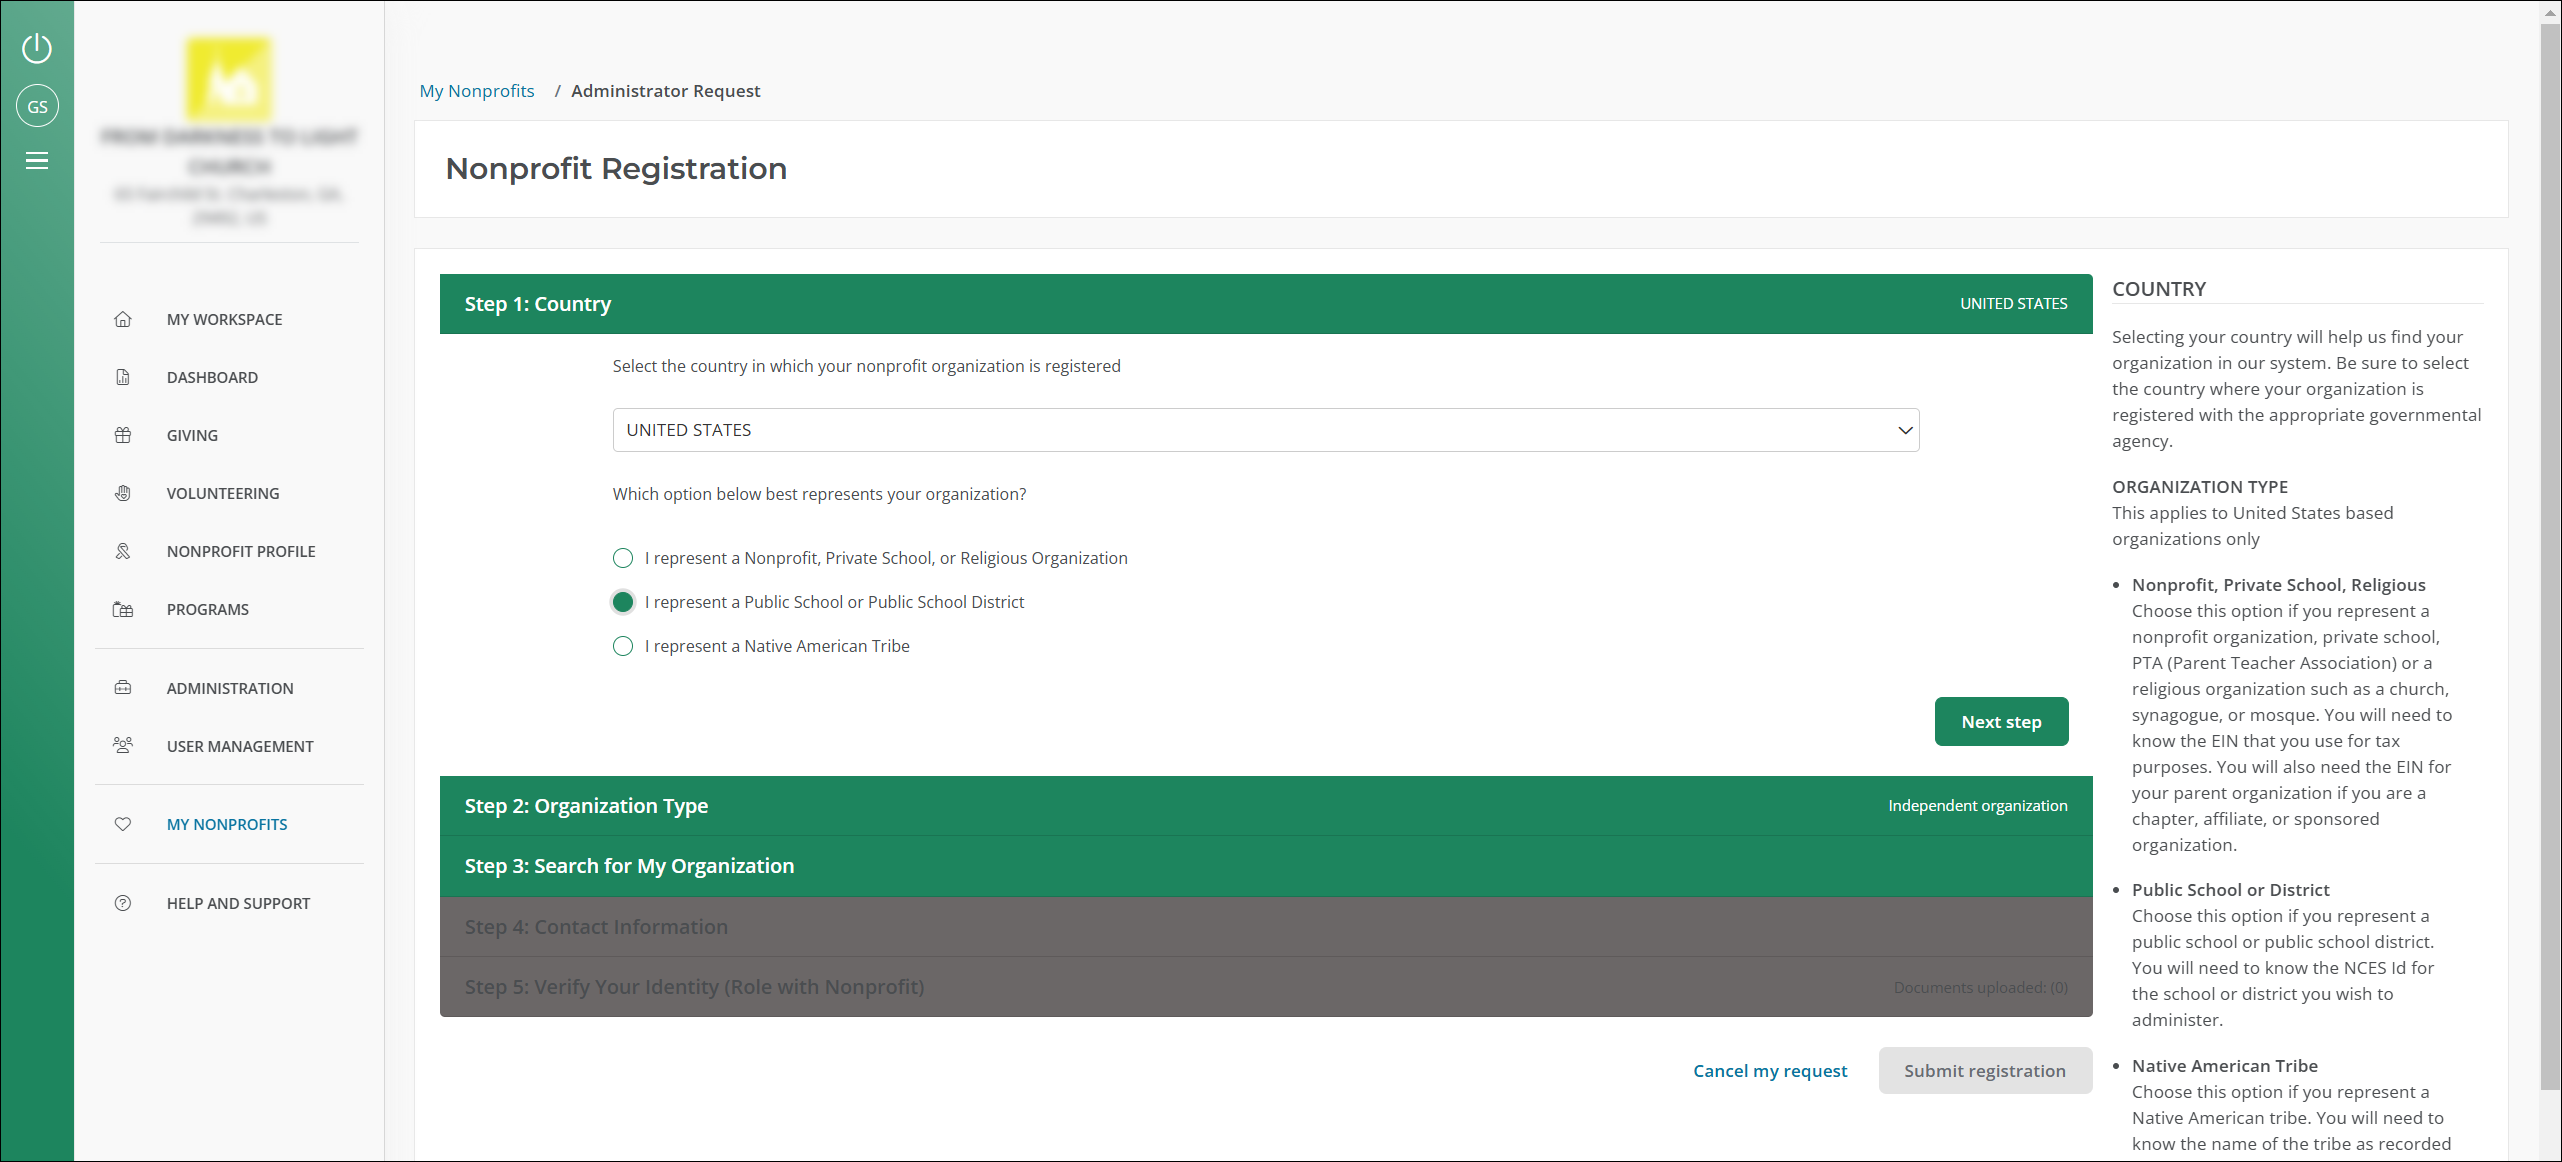
Task: Click the User Management sidebar icon
Action: coord(123,744)
